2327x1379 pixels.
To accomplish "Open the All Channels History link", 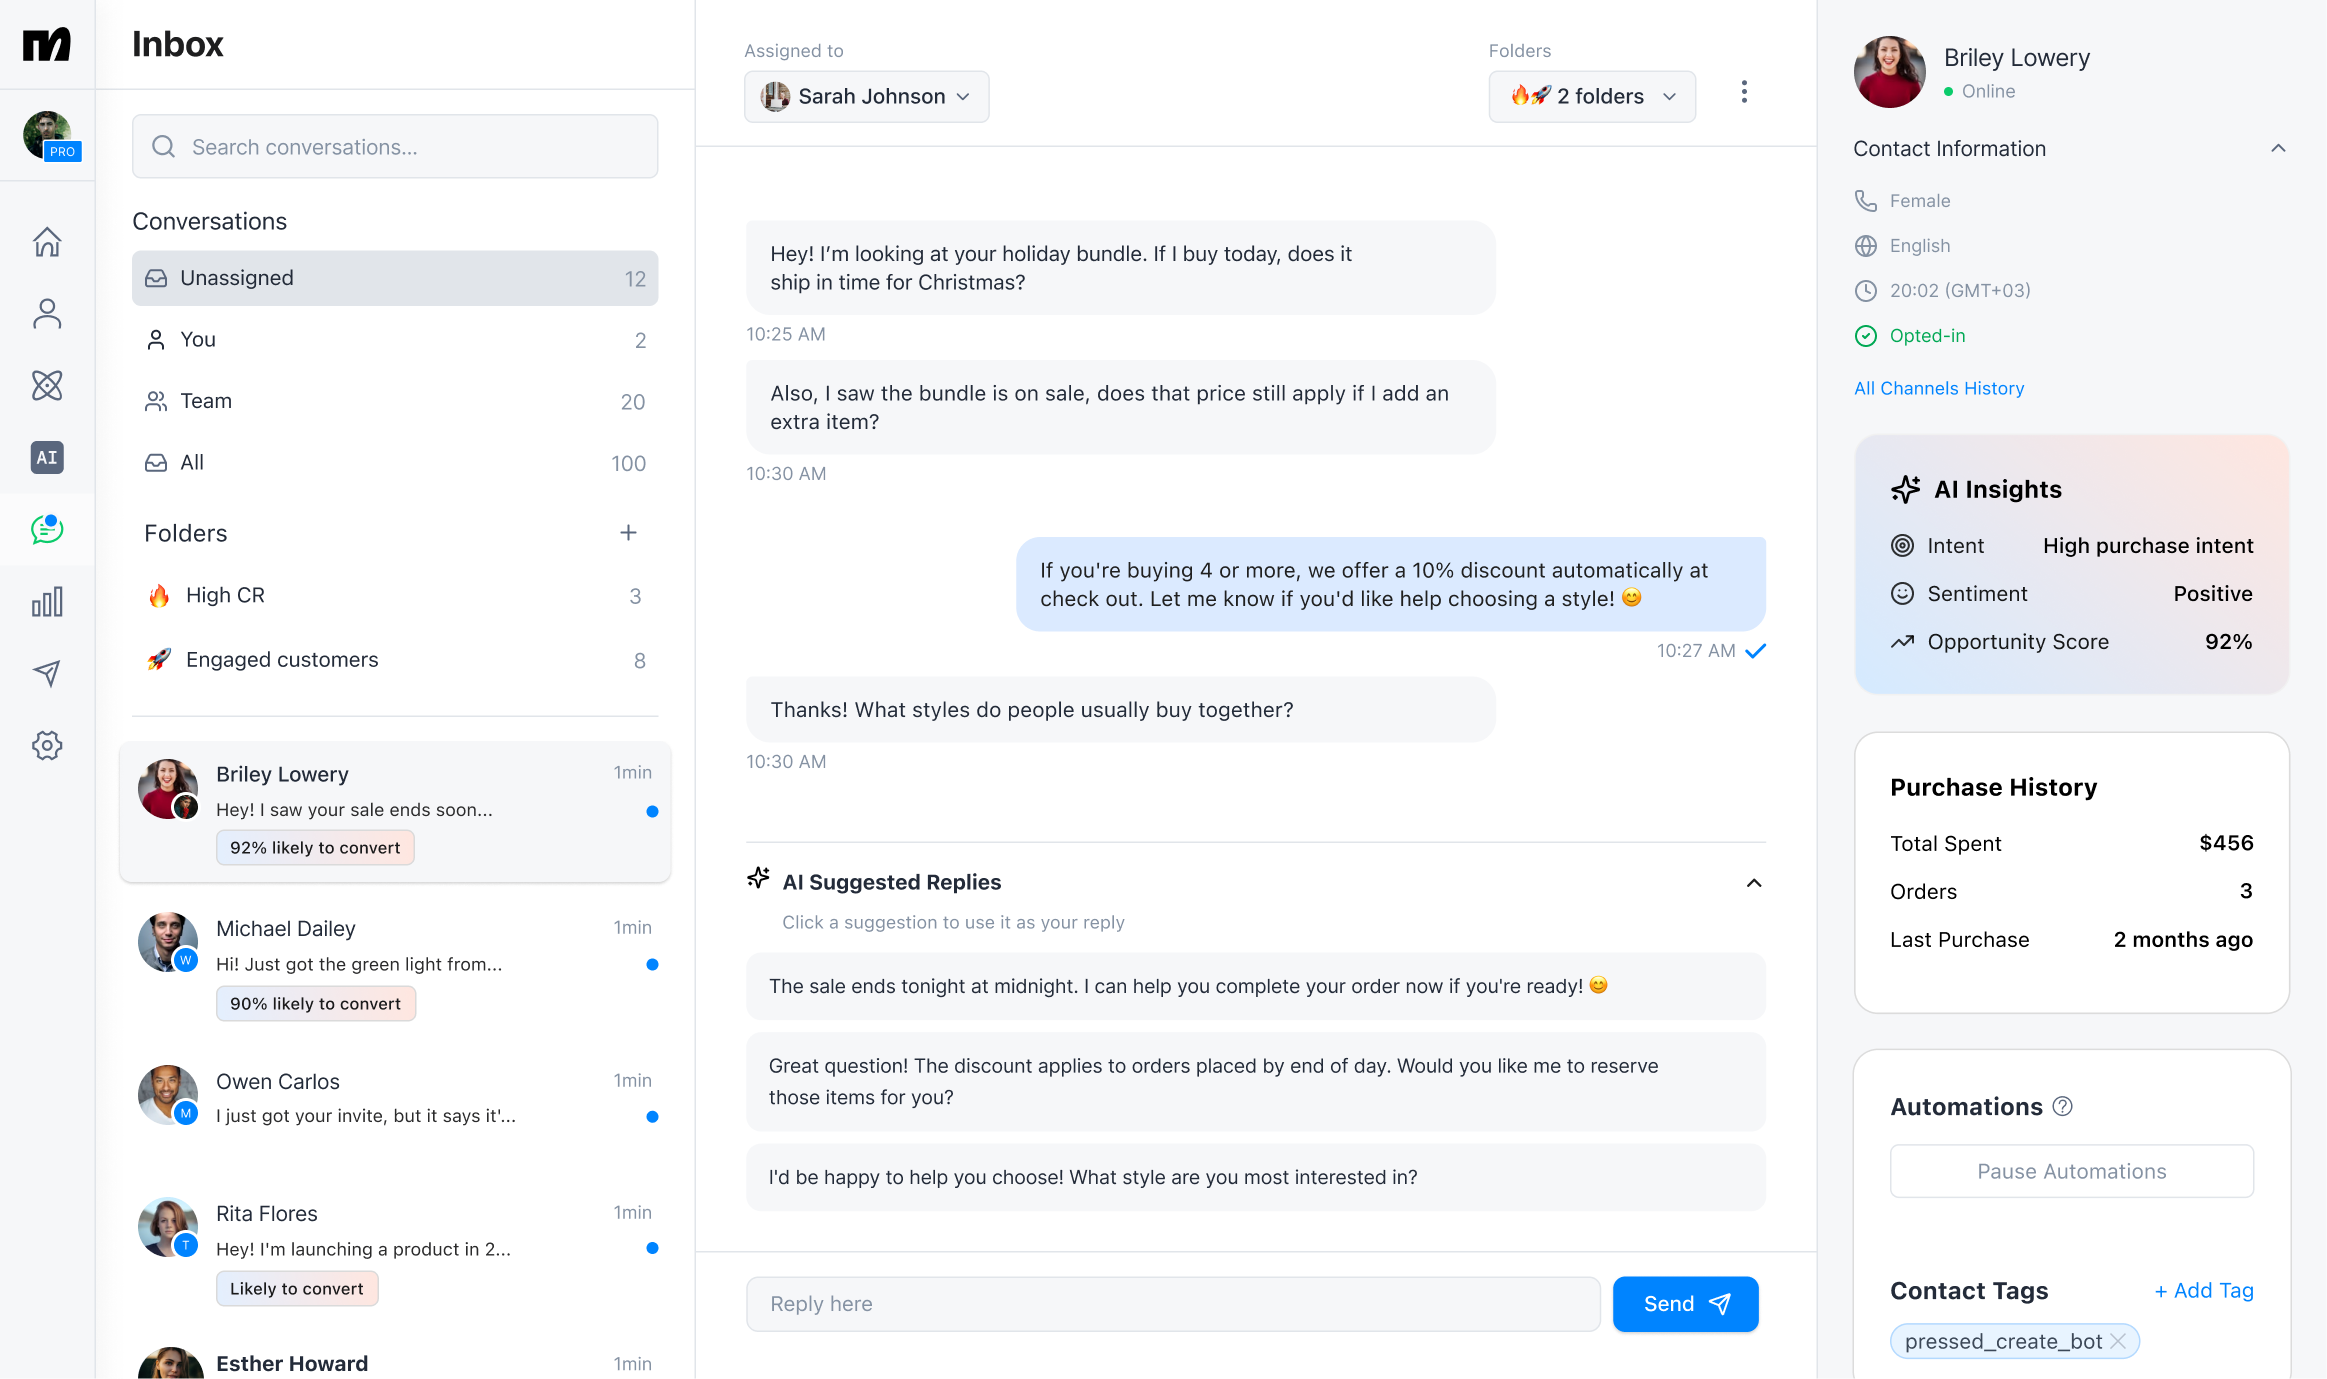I will point(1939,388).
